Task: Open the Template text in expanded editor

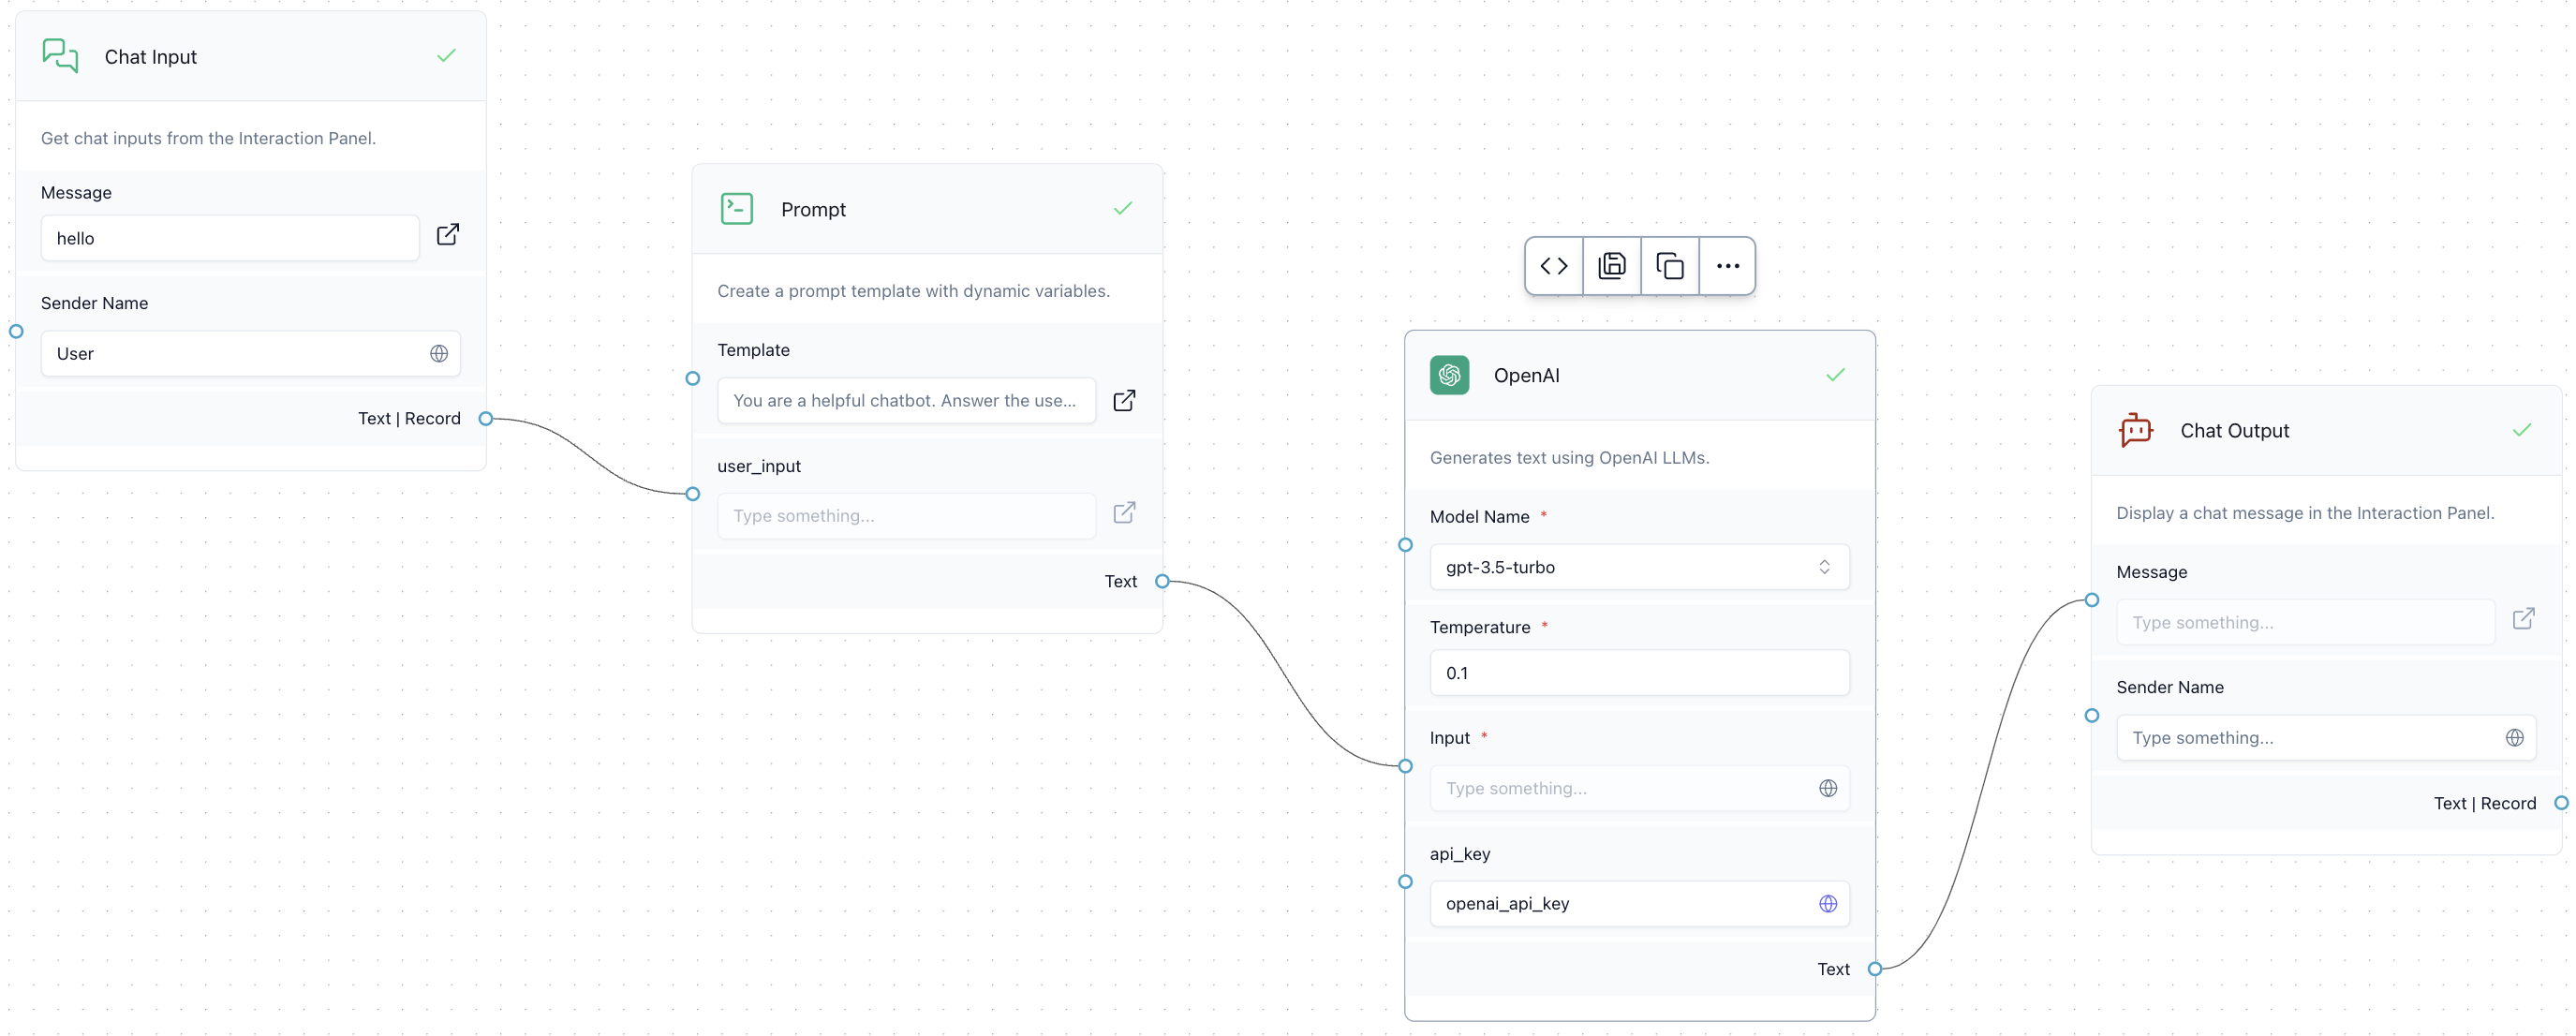Action: click(1124, 400)
